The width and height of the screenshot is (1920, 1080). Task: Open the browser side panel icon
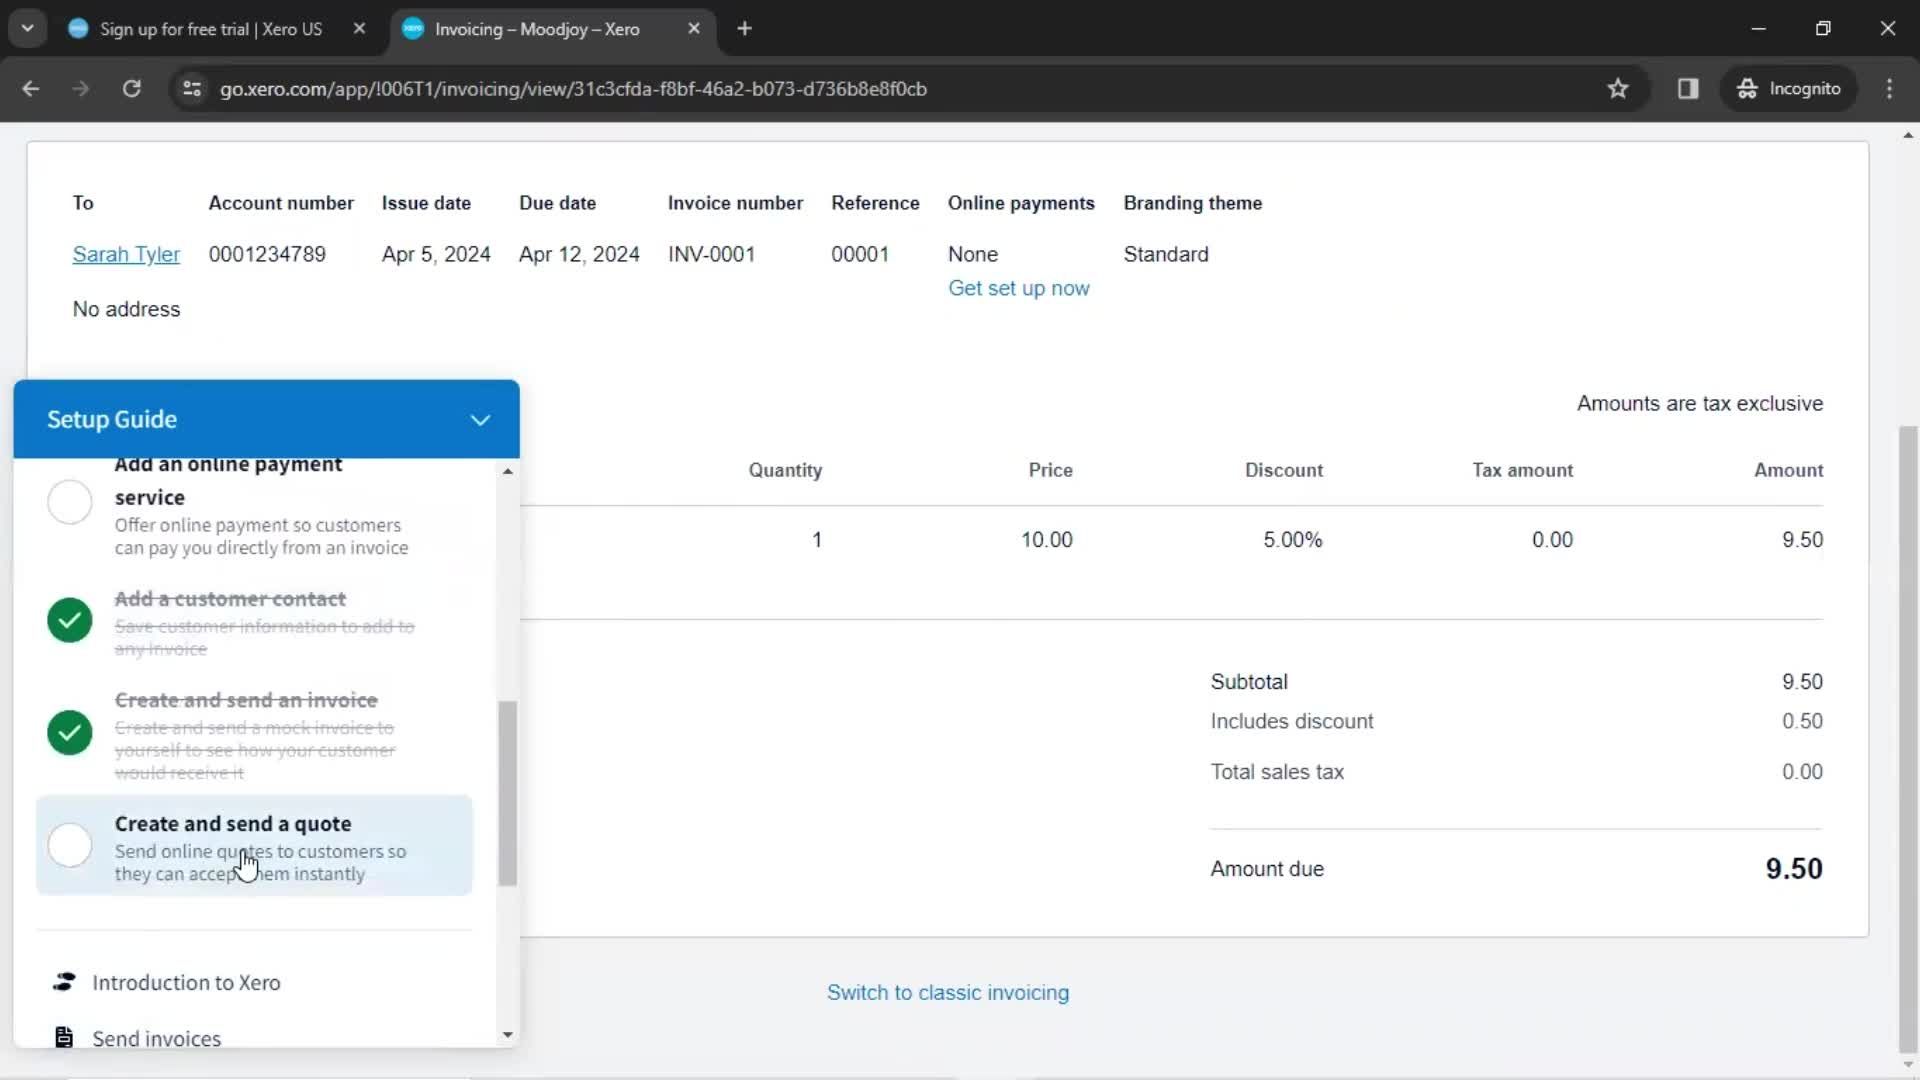1688,89
